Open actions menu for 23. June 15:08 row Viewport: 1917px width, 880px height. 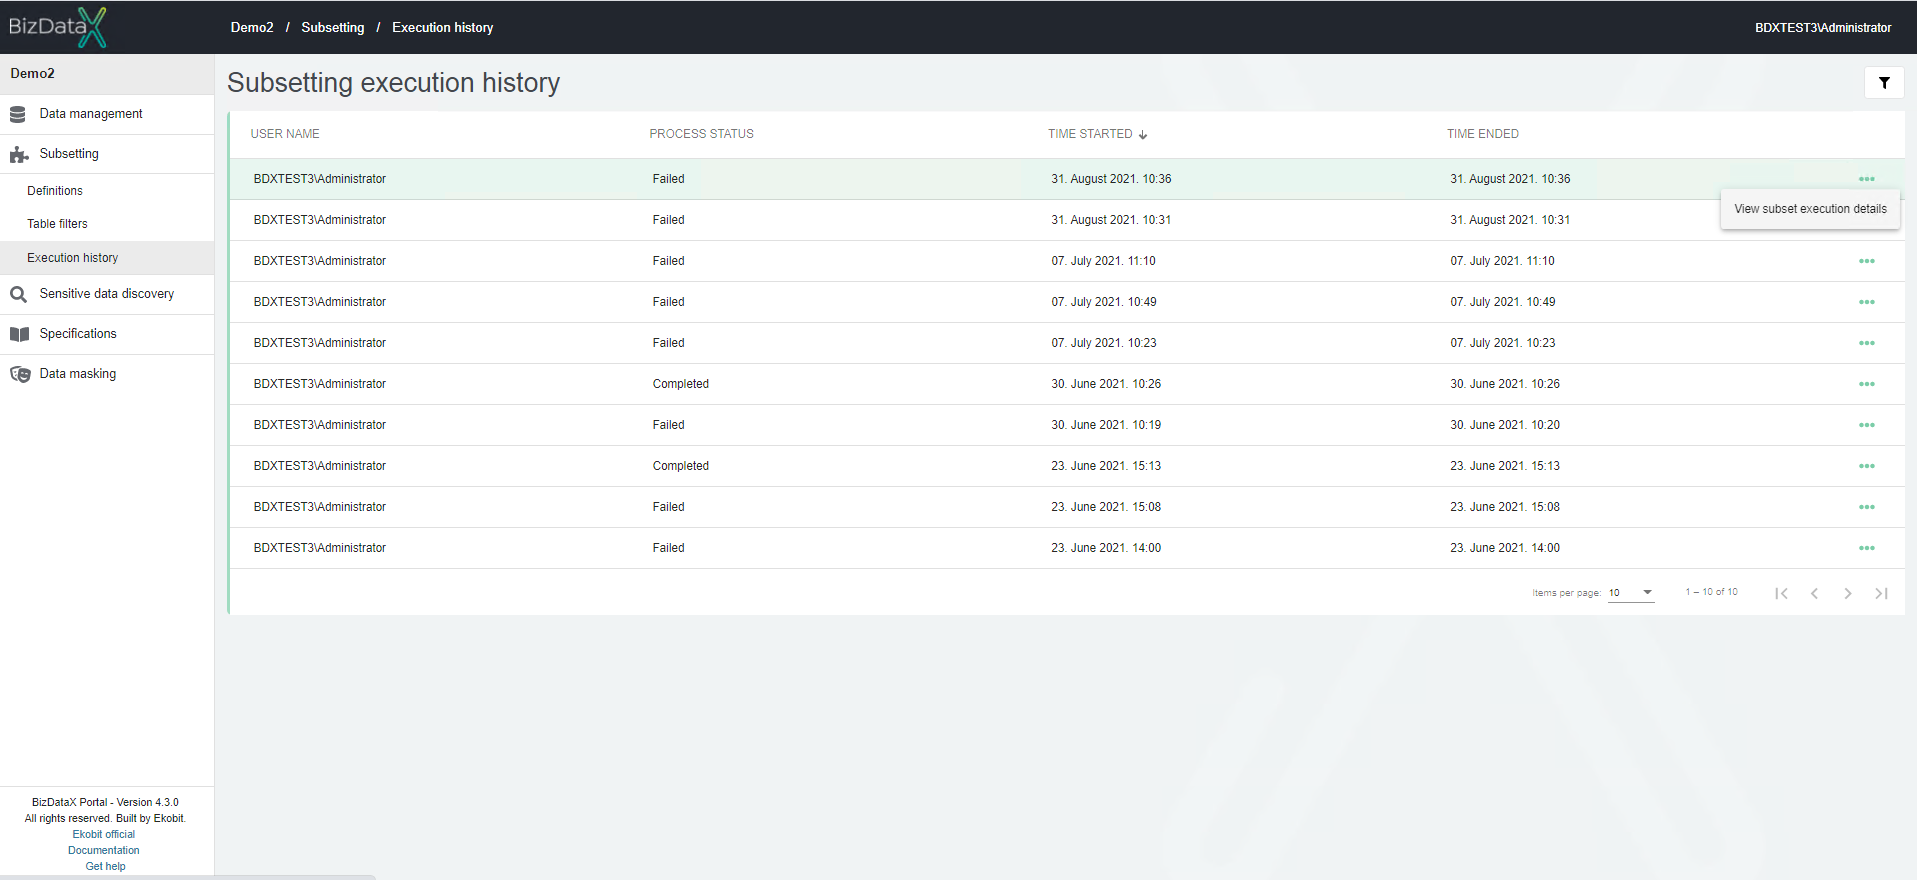1867,507
